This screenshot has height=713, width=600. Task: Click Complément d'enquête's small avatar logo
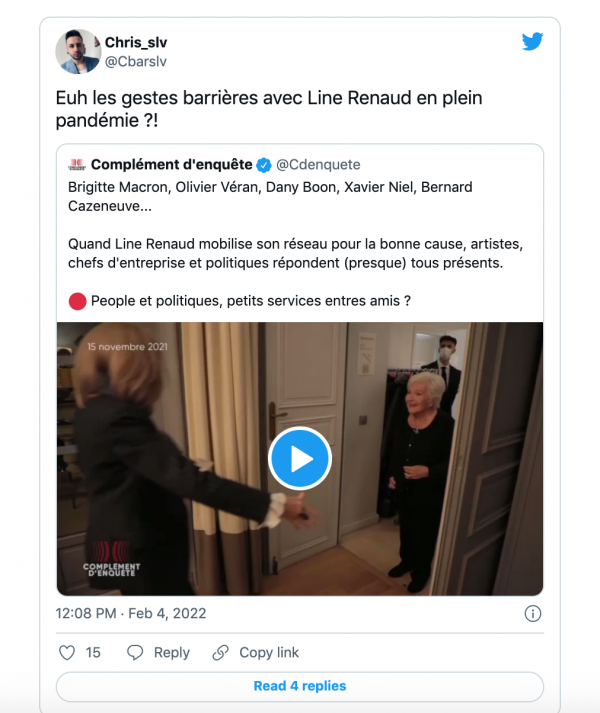click(76, 164)
